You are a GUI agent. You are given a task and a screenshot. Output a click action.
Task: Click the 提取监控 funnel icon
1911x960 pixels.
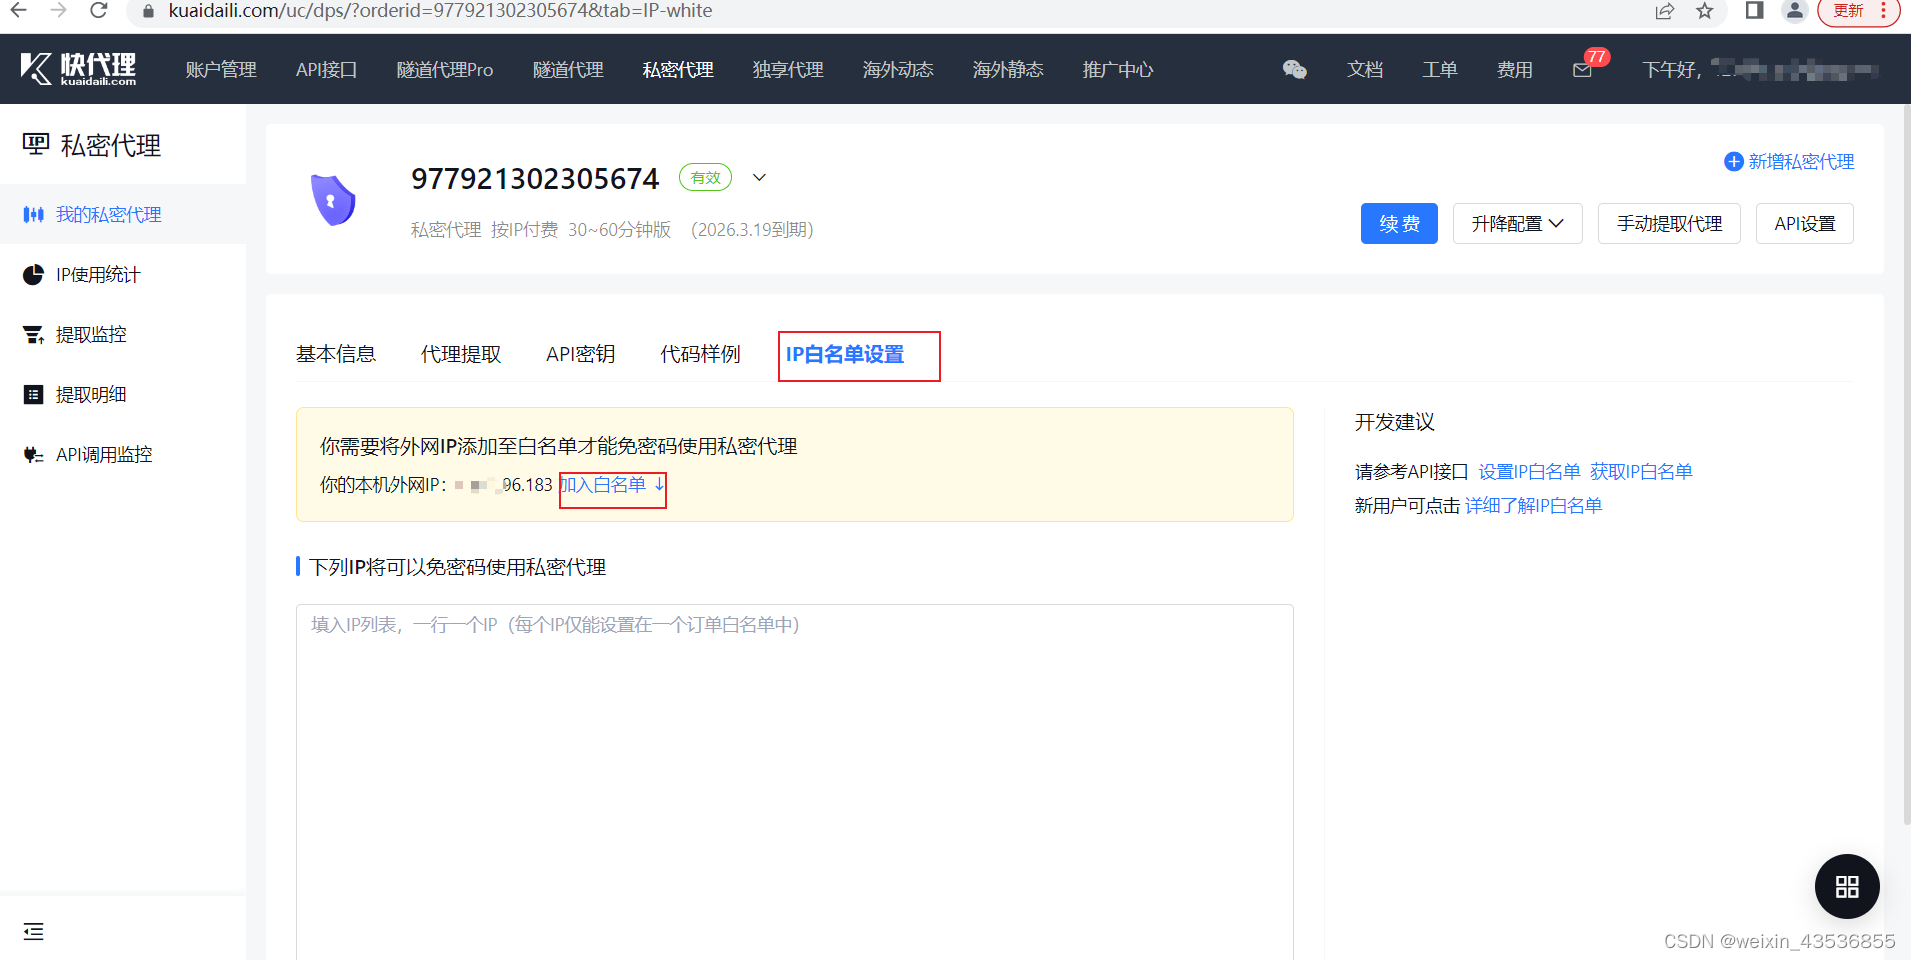(33, 334)
